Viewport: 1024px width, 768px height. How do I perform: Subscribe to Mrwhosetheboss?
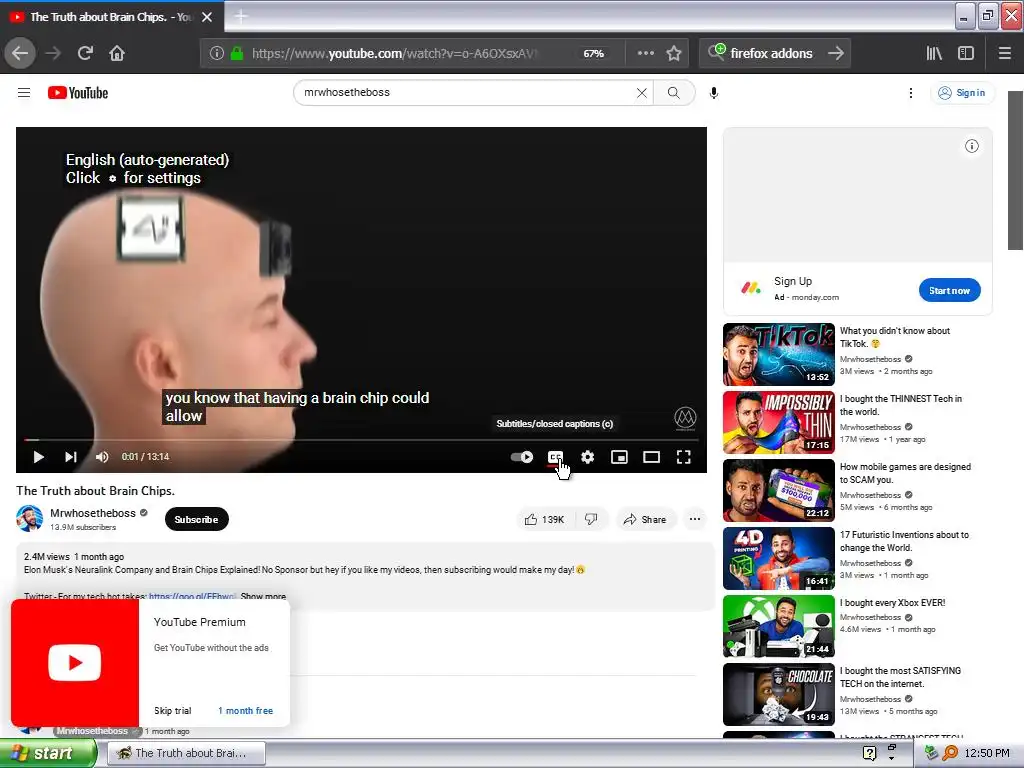pyautogui.click(x=197, y=519)
